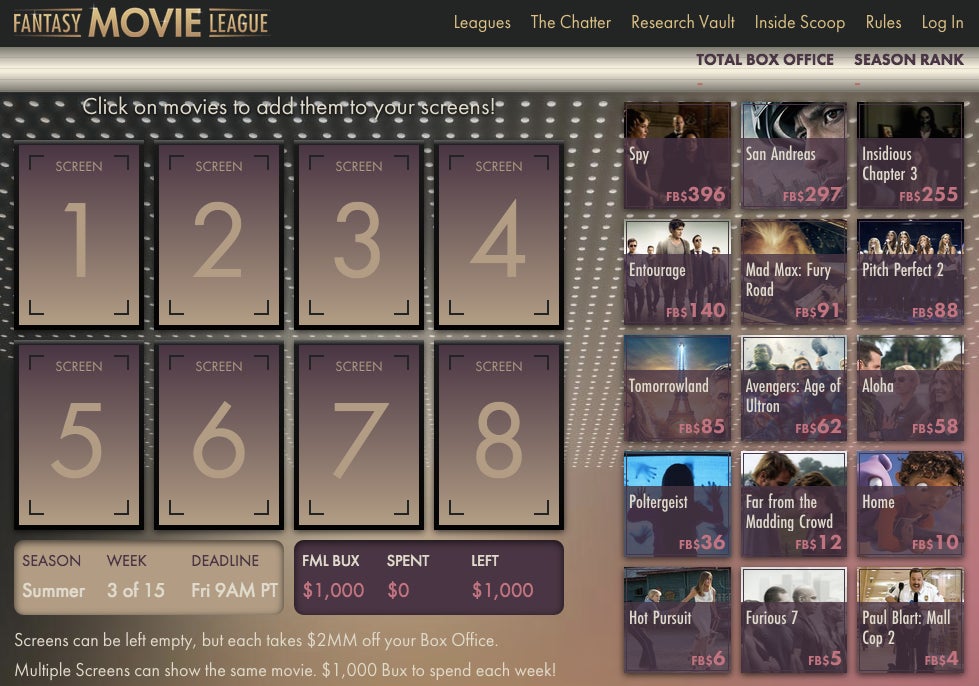Click the 'Multiple Screens can show' note
This screenshot has width=979, height=686.
[285, 670]
